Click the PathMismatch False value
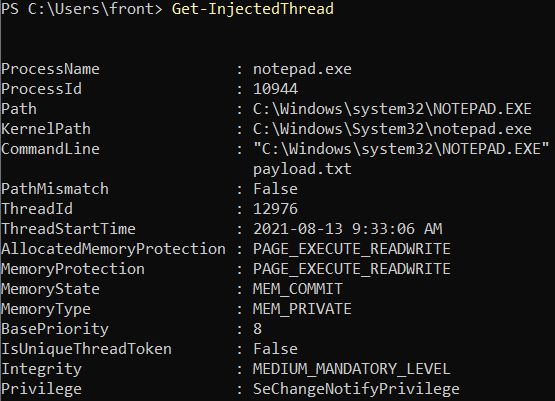 275,189
